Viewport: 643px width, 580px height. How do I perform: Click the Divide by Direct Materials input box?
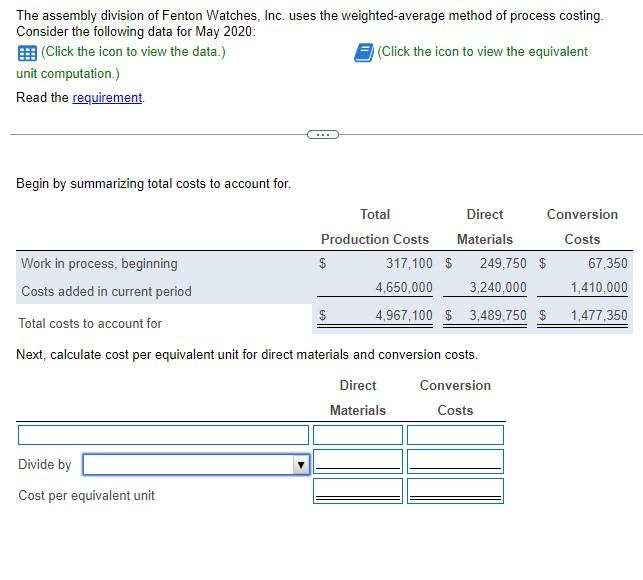pyautogui.click(x=358, y=461)
